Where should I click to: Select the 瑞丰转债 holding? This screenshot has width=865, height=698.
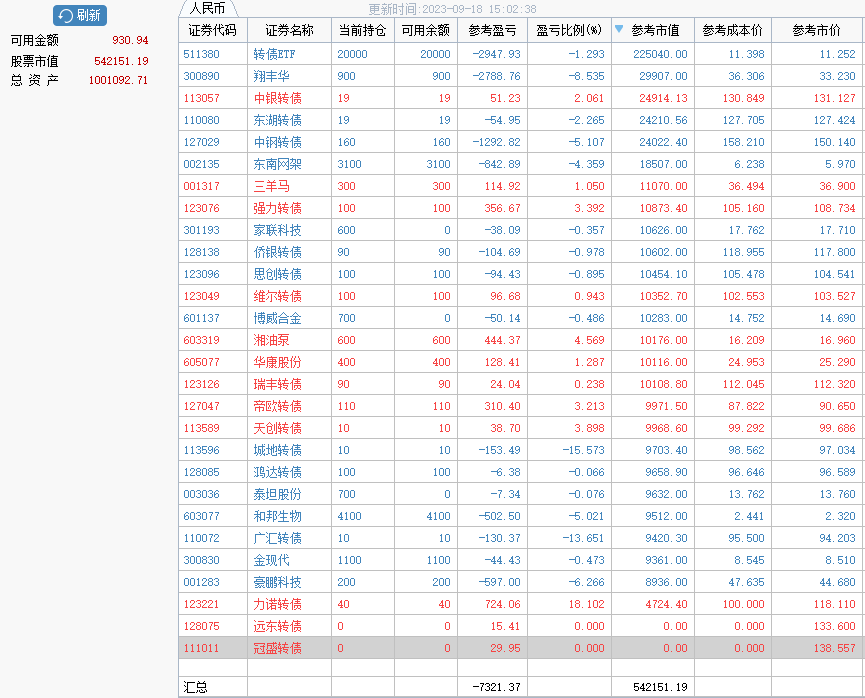[277, 384]
